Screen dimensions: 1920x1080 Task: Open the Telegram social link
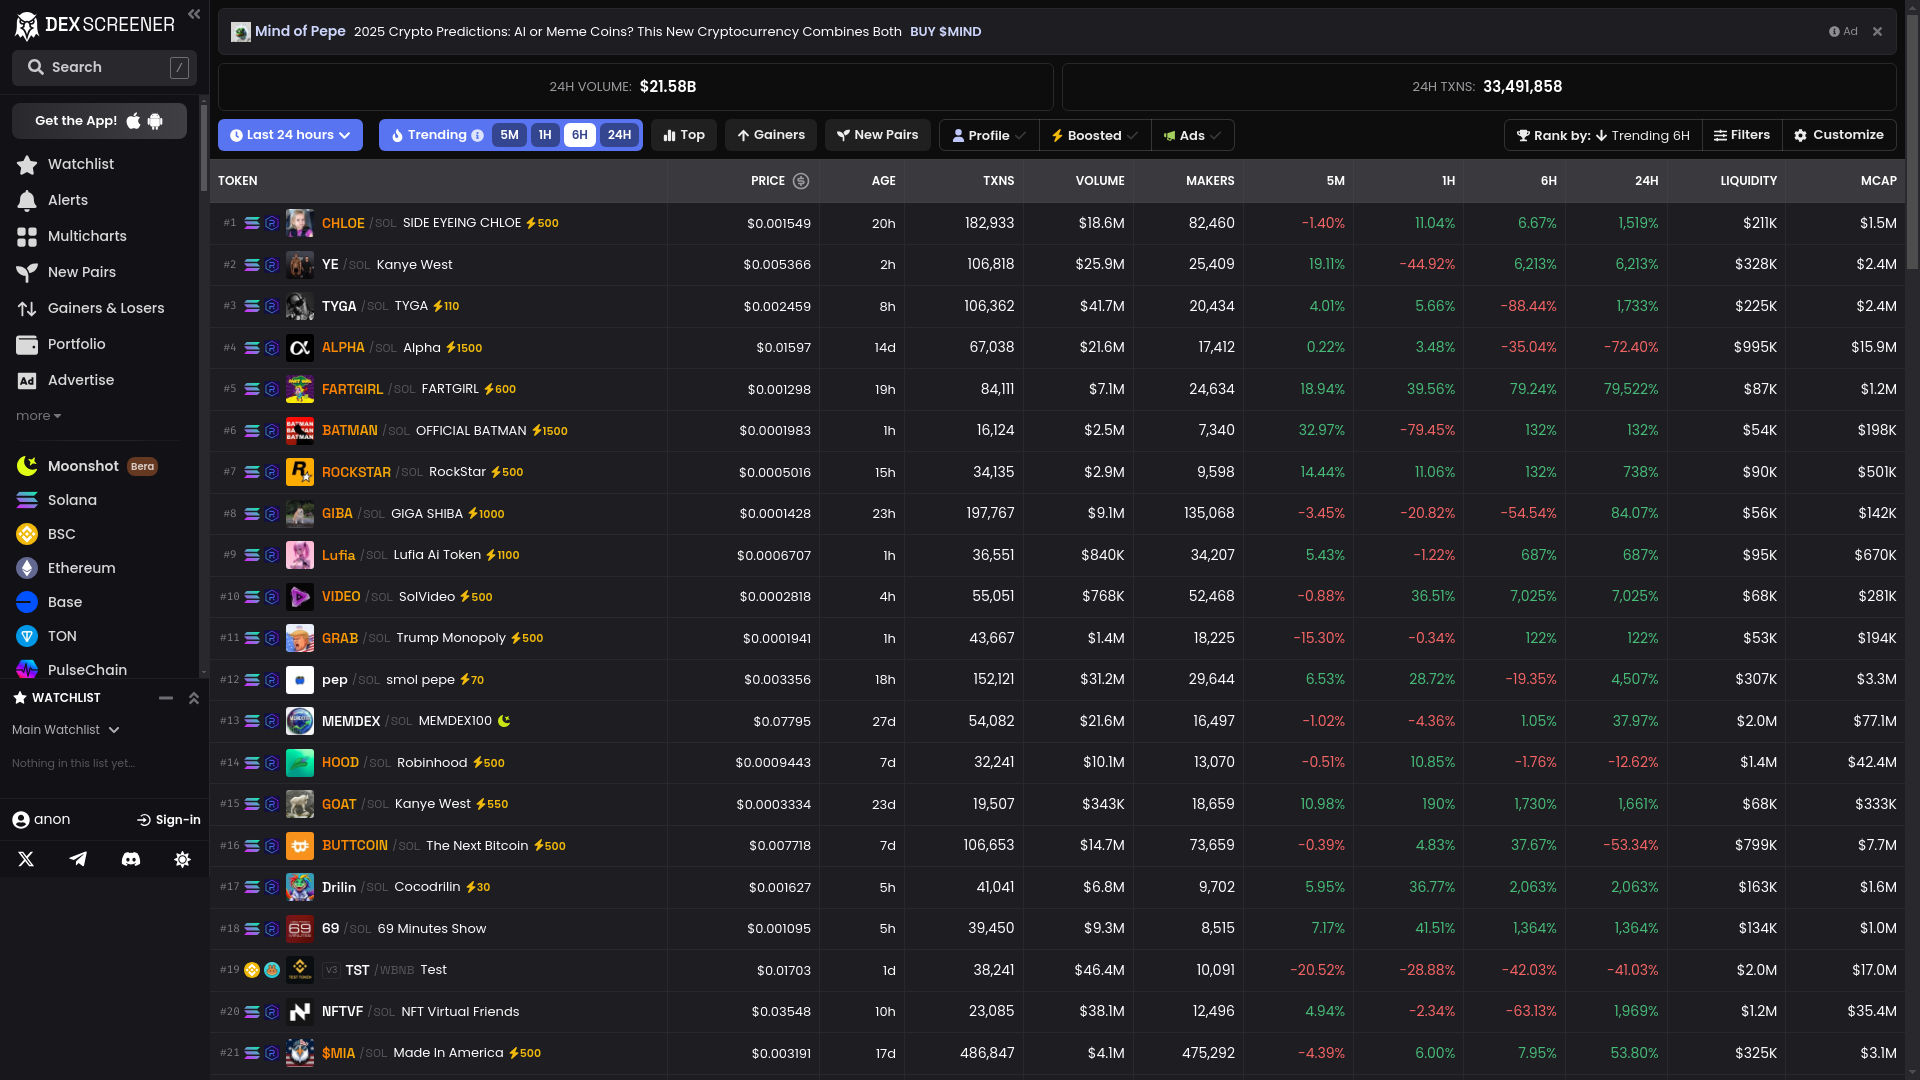[78, 859]
